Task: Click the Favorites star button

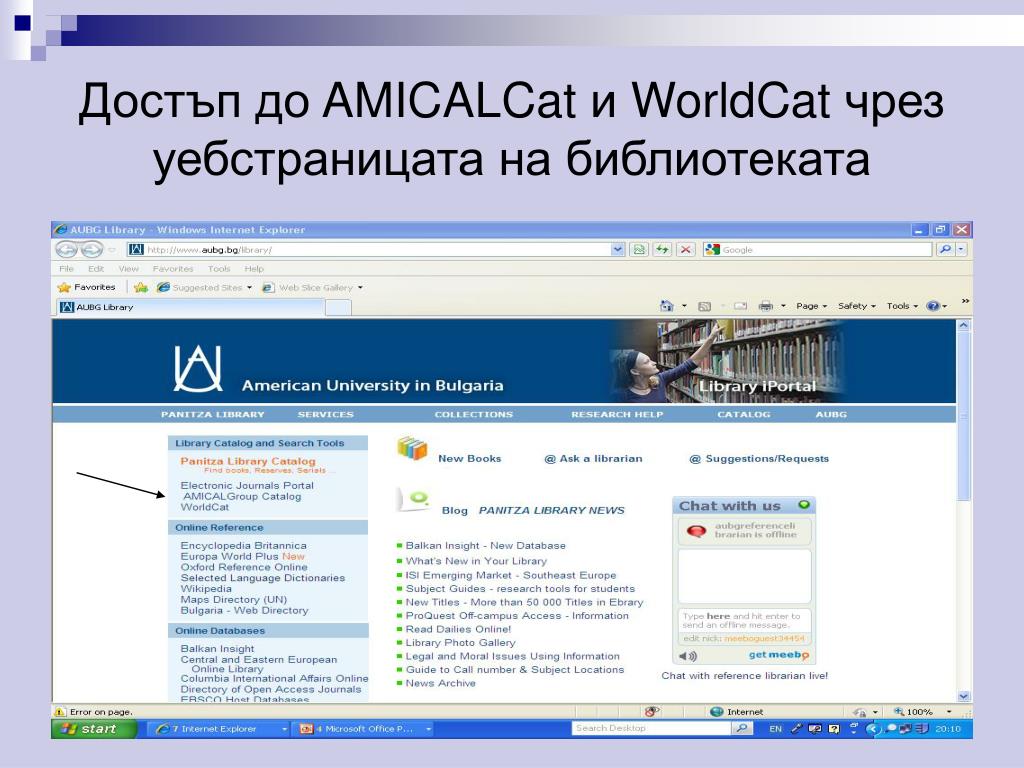Action: (86, 287)
